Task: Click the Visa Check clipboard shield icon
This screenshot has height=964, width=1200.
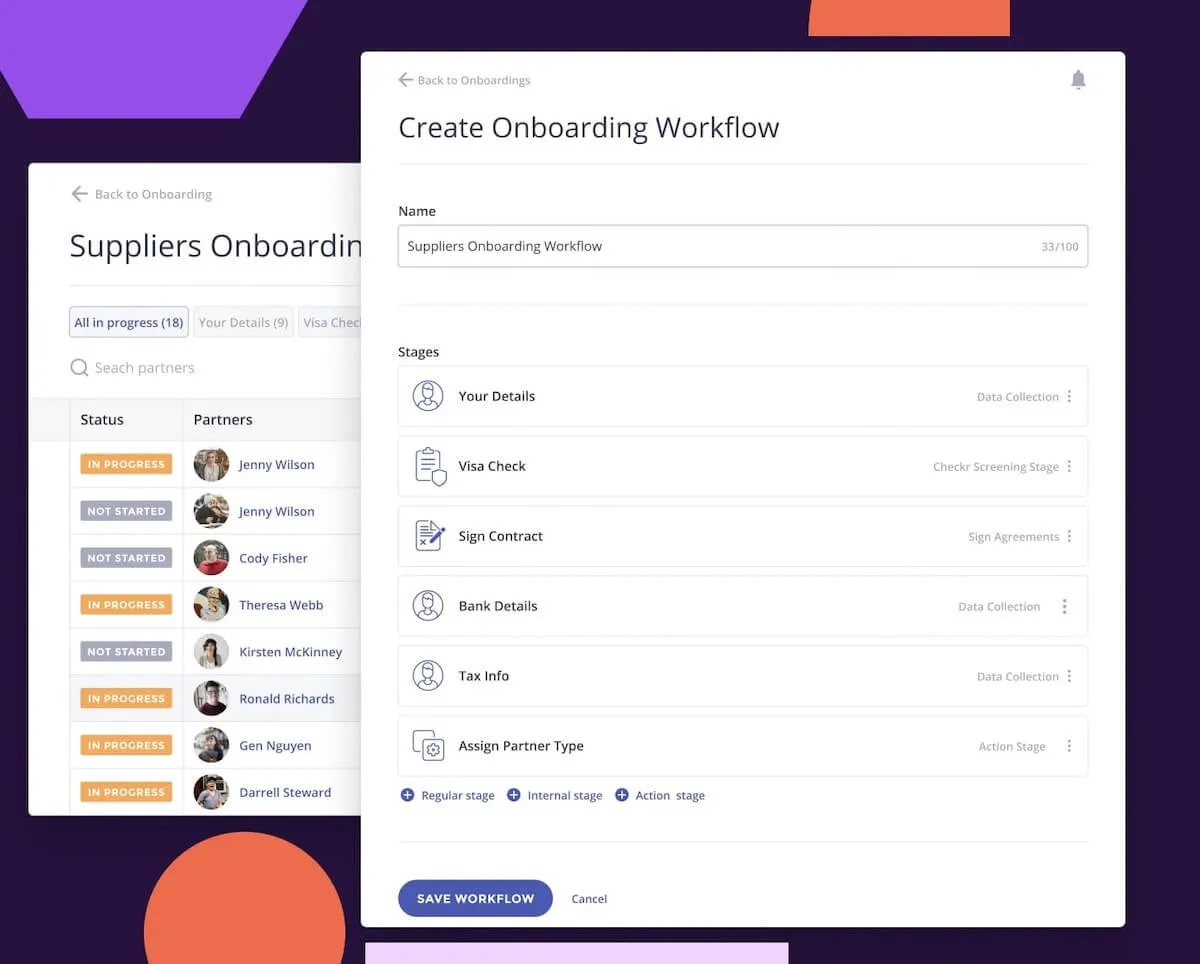Action: pos(430,466)
